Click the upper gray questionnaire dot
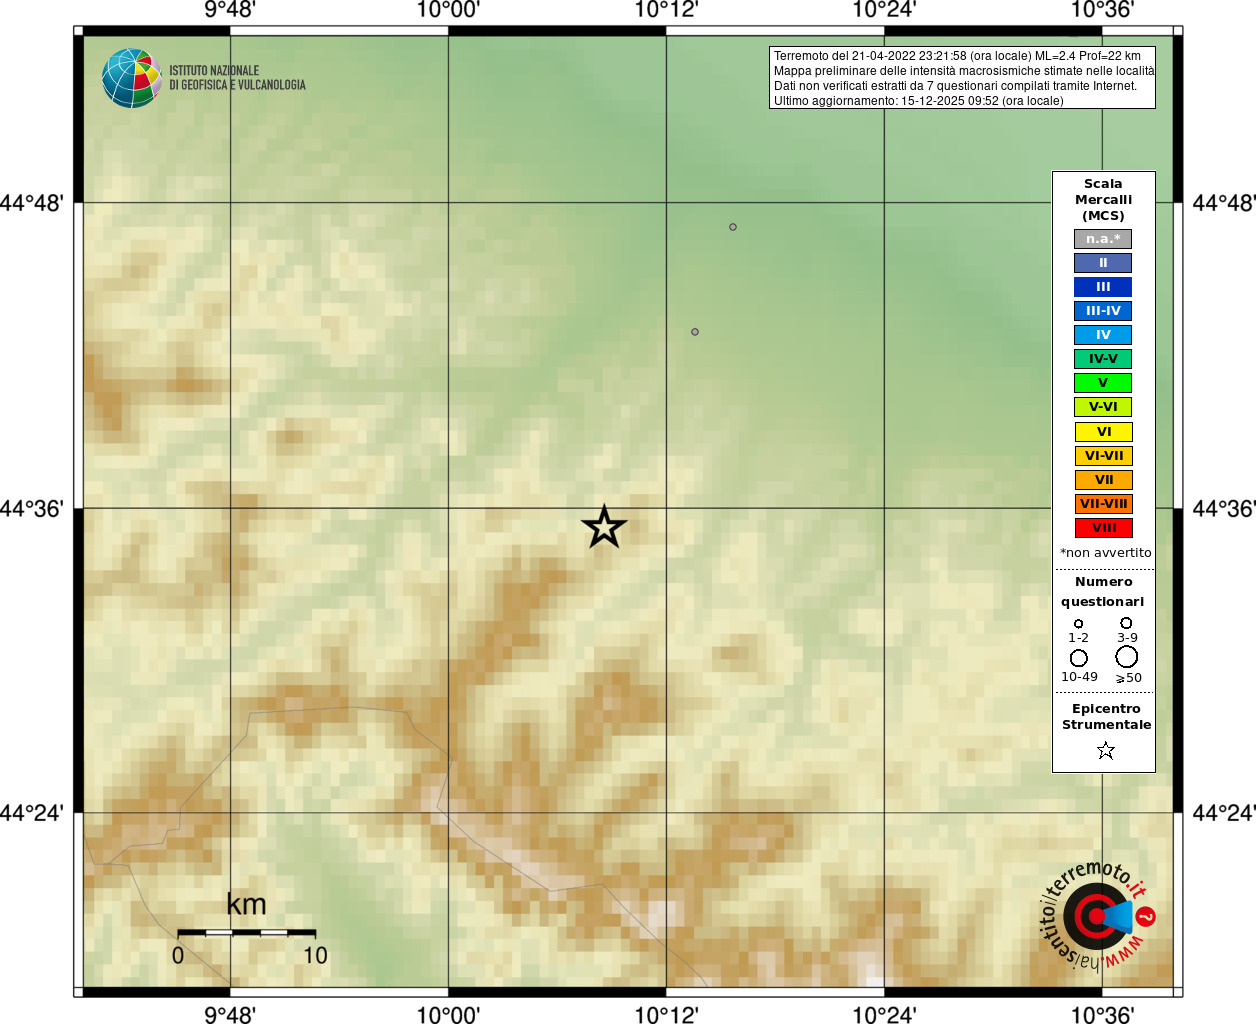Viewport: 1256px width, 1024px height. pos(733,227)
